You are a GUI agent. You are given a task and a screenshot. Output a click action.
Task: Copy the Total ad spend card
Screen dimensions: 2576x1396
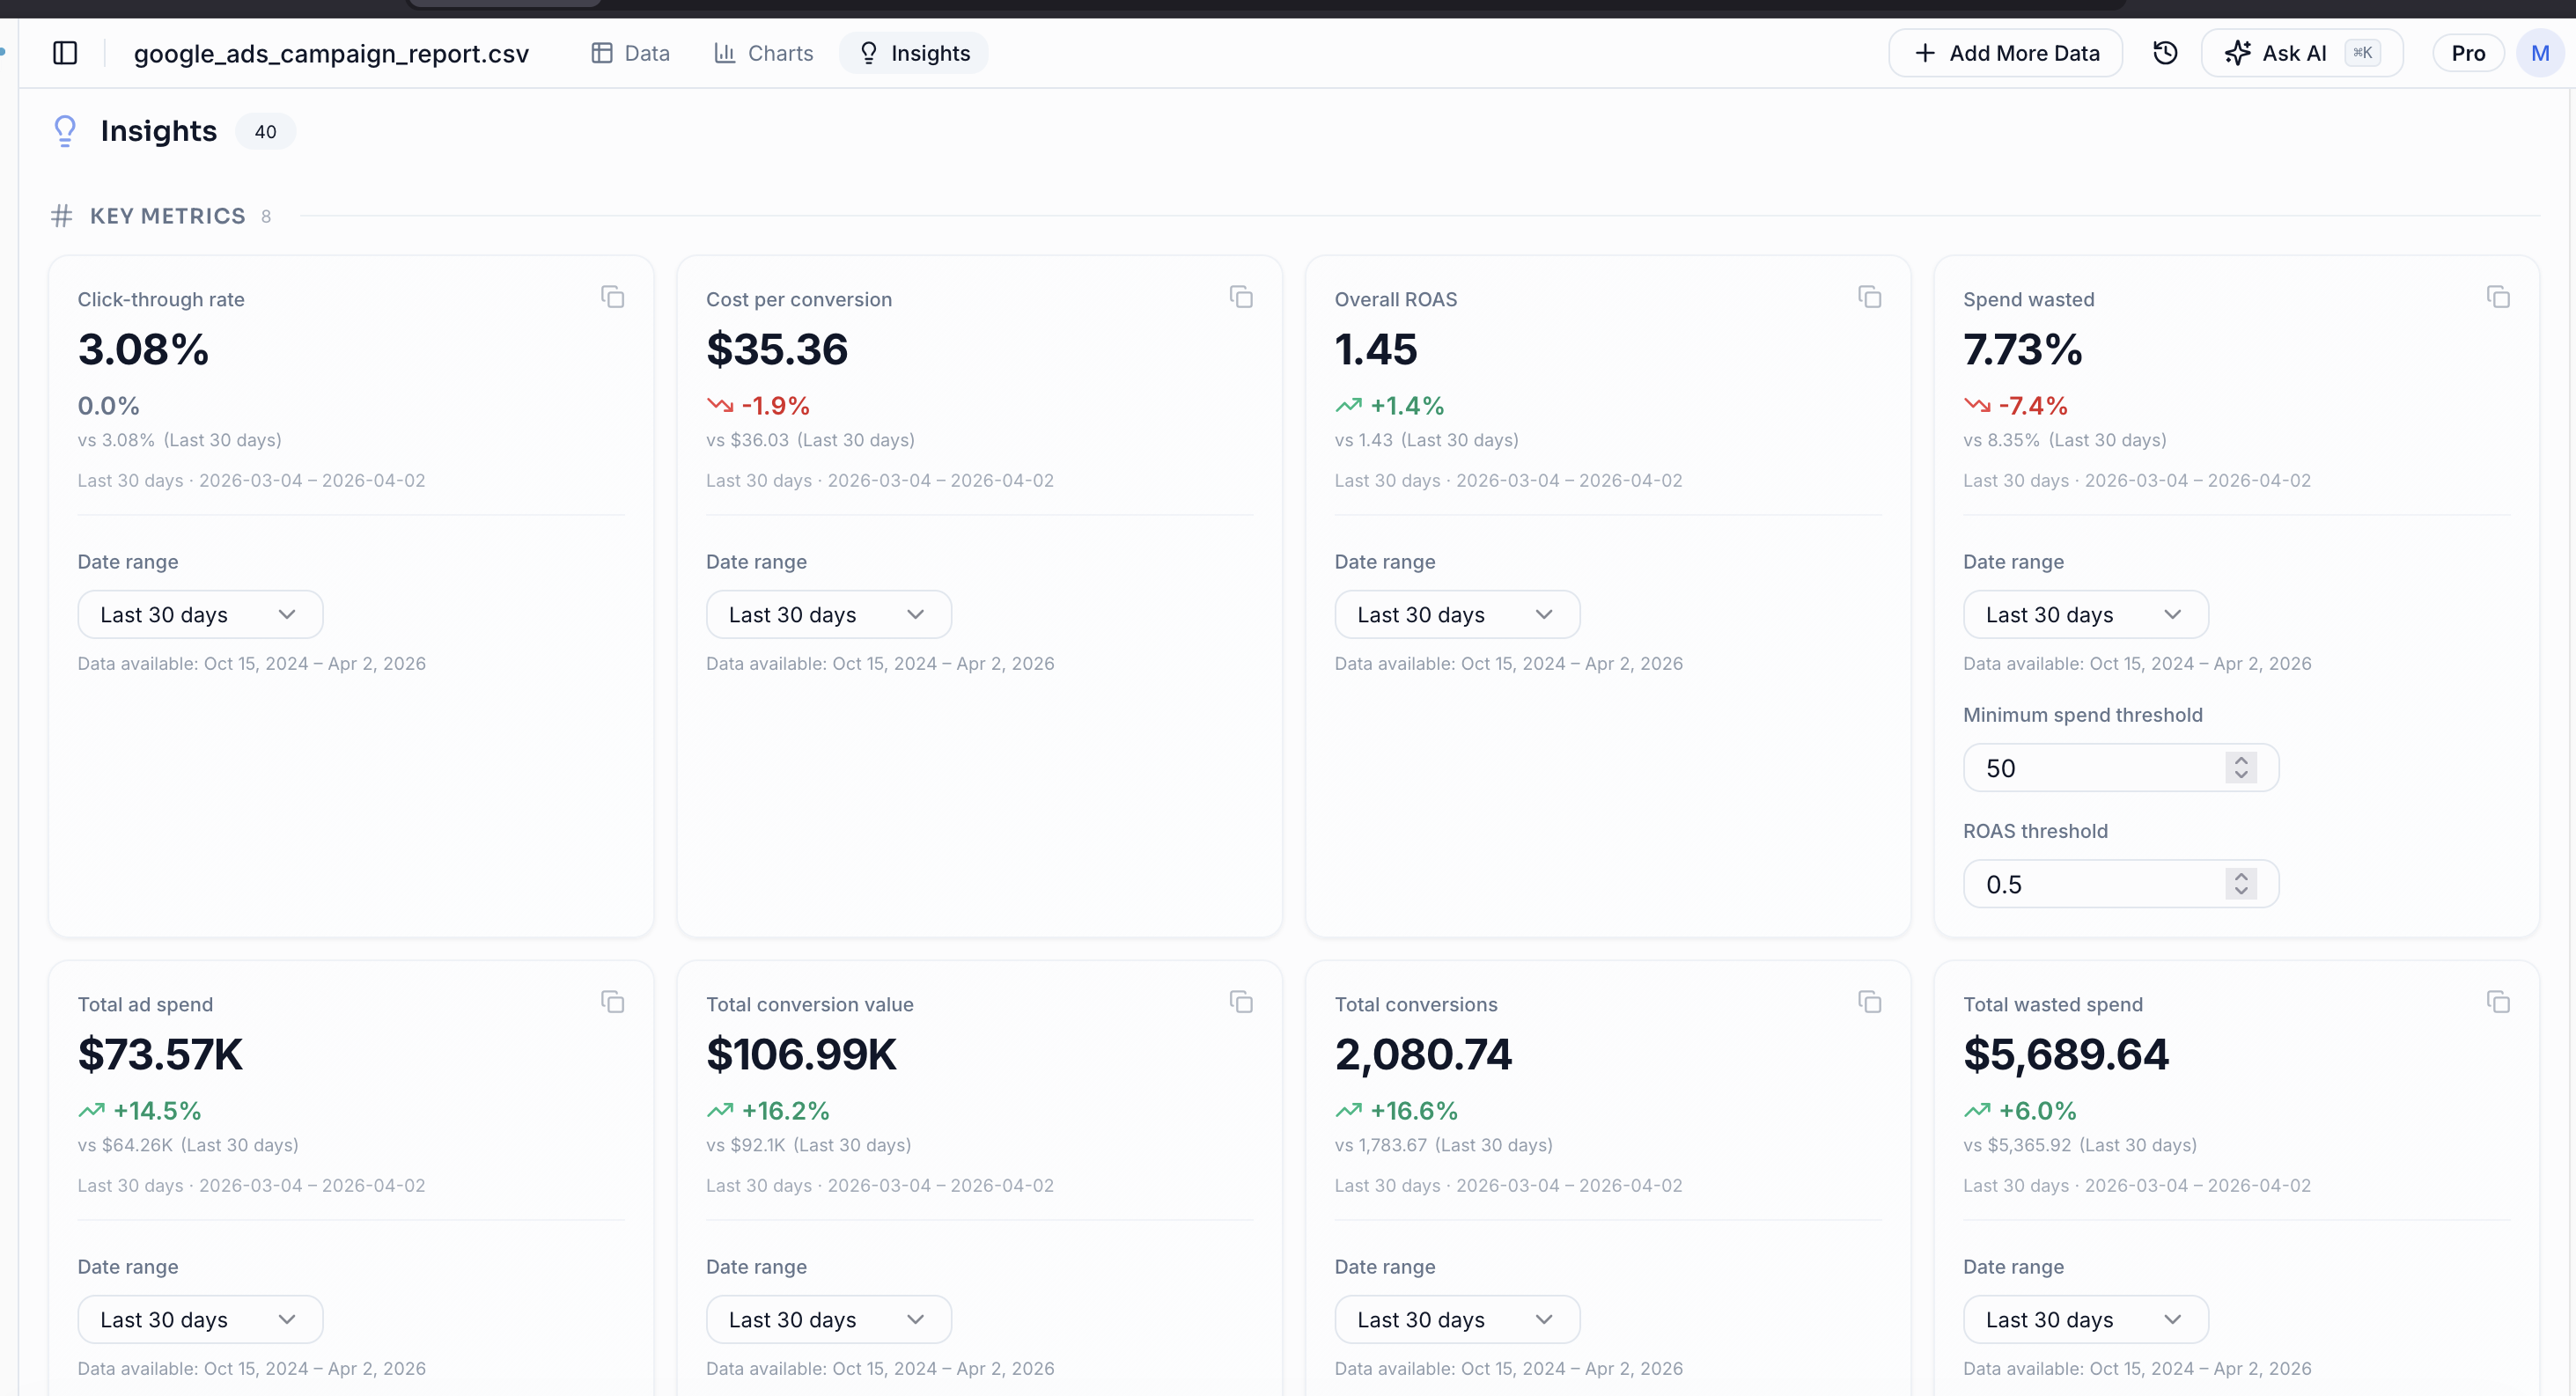tap(612, 1001)
